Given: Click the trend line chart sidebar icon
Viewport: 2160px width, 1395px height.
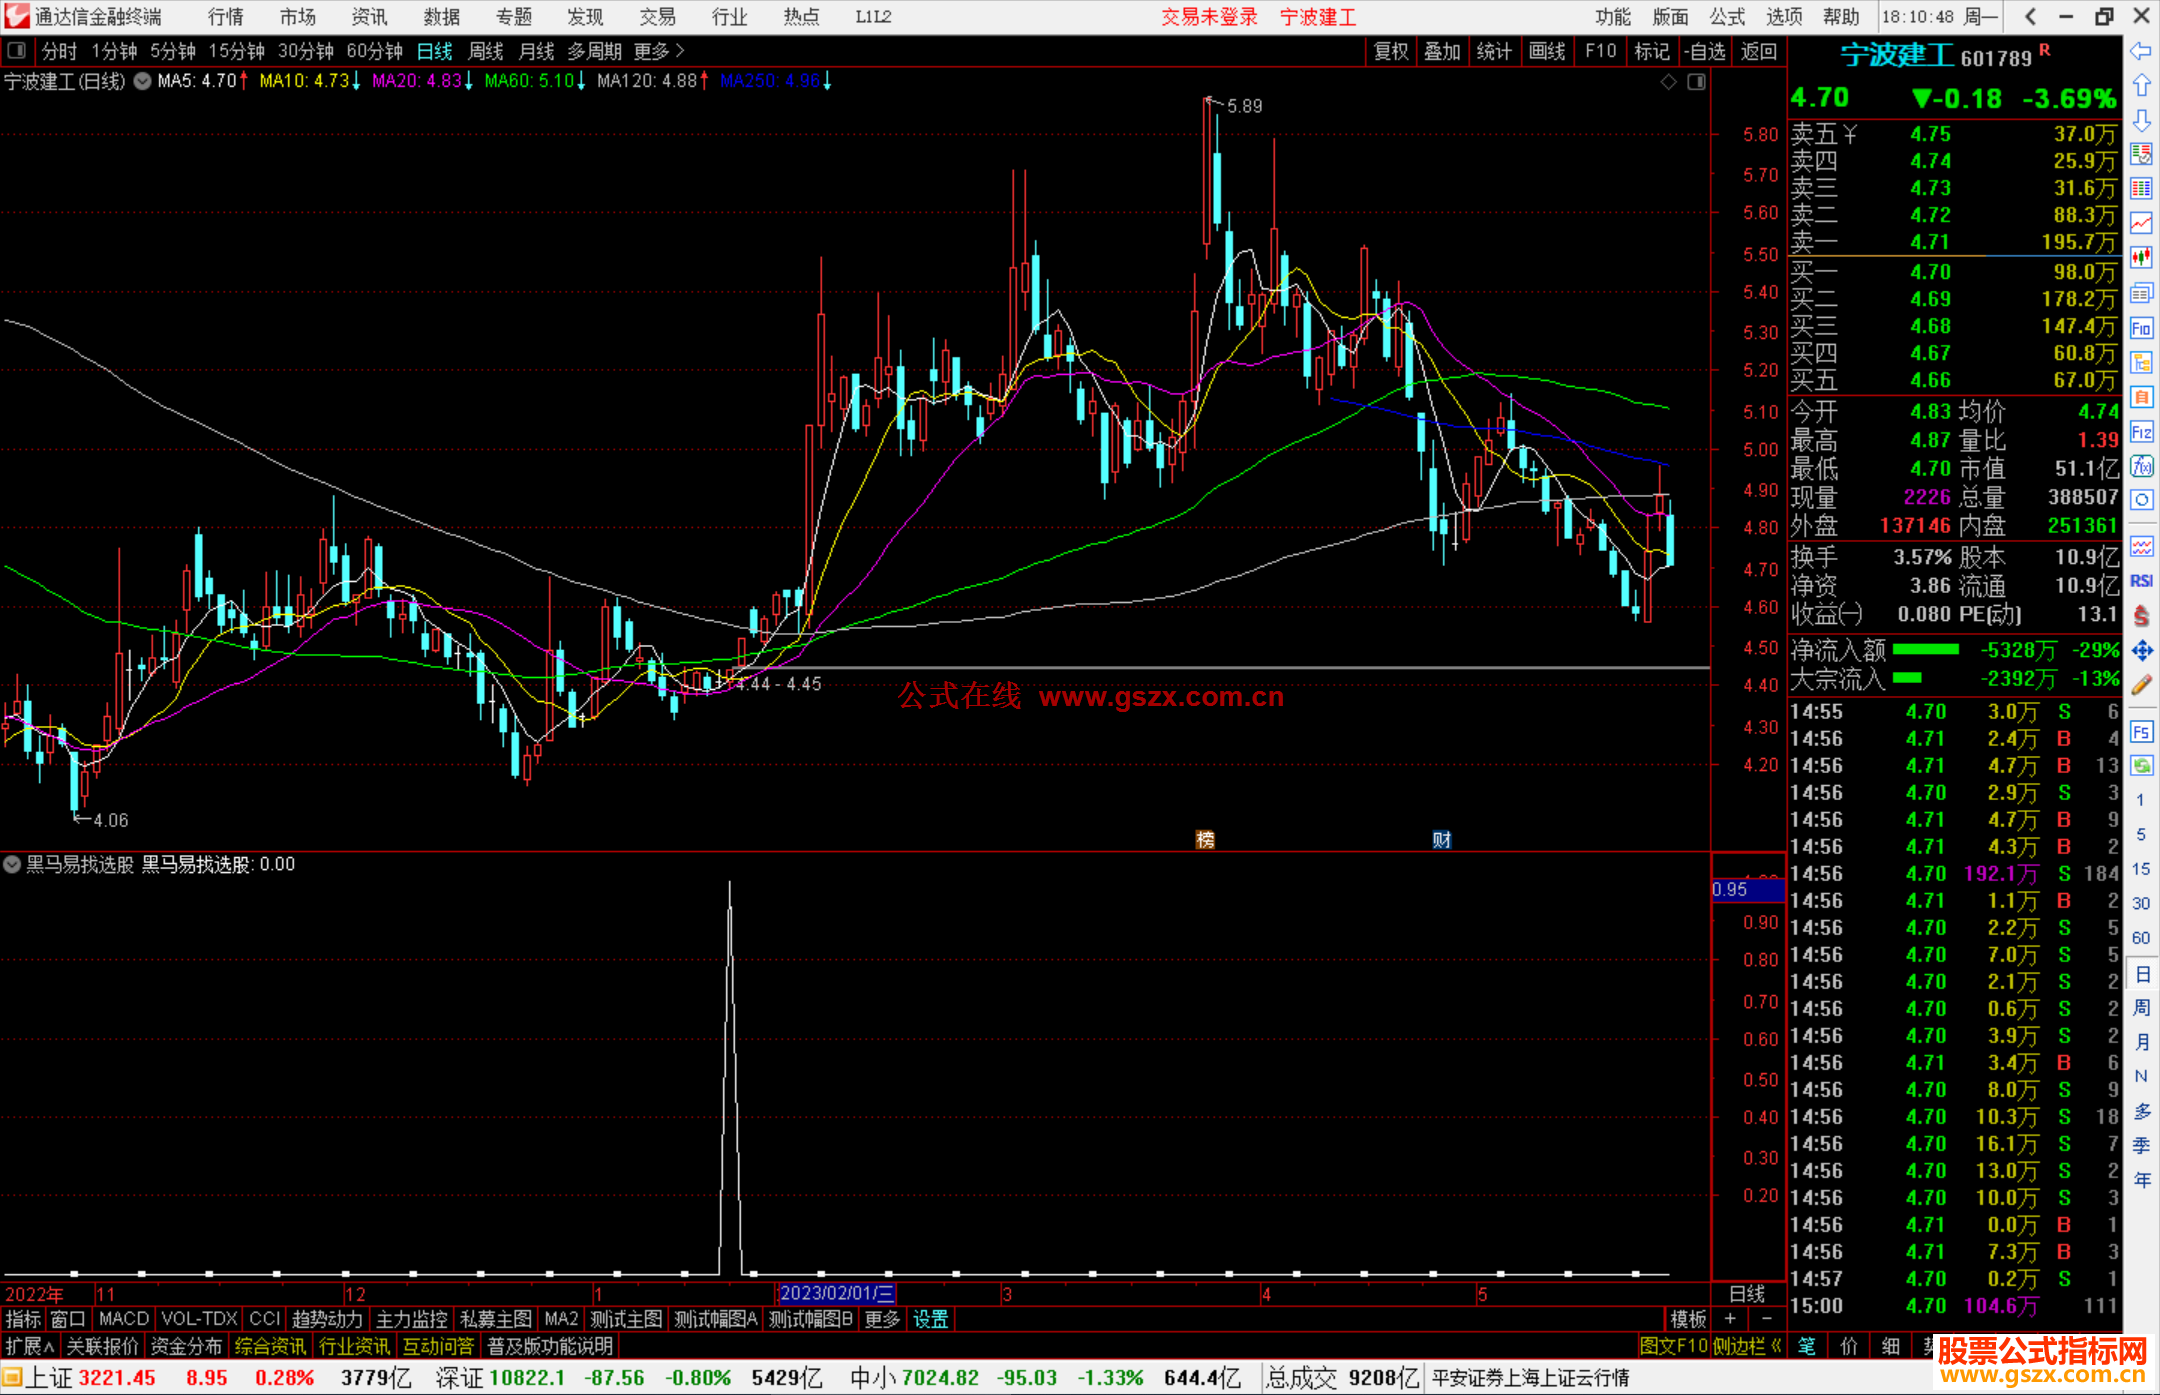Looking at the screenshot, I should [2141, 224].
